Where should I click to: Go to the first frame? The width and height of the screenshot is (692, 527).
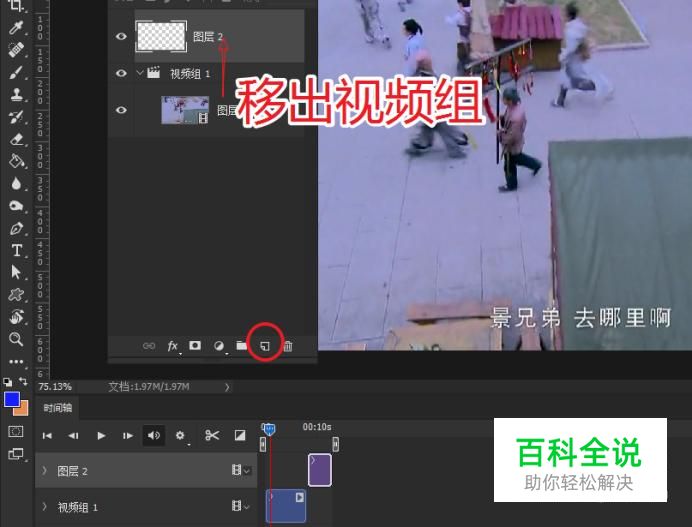click(47, 436)
